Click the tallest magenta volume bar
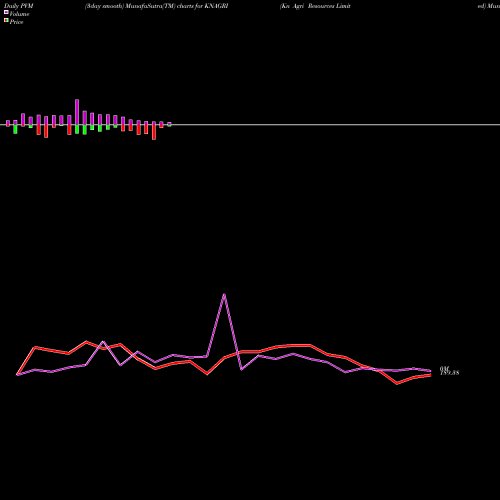The height and width of the screenshot is (500, 500). (77, 112)
